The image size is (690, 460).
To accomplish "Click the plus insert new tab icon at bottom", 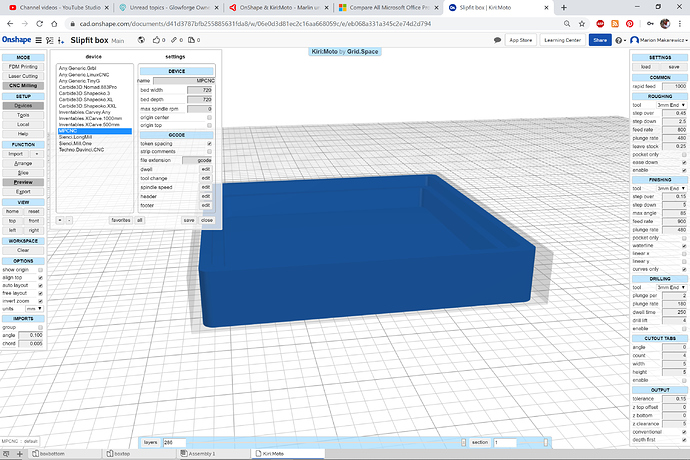I will pyautogui.click(x=19, y=453).
